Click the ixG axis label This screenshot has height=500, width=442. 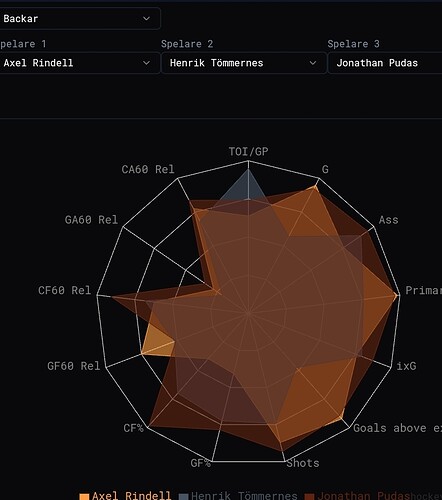click(406, 366)
